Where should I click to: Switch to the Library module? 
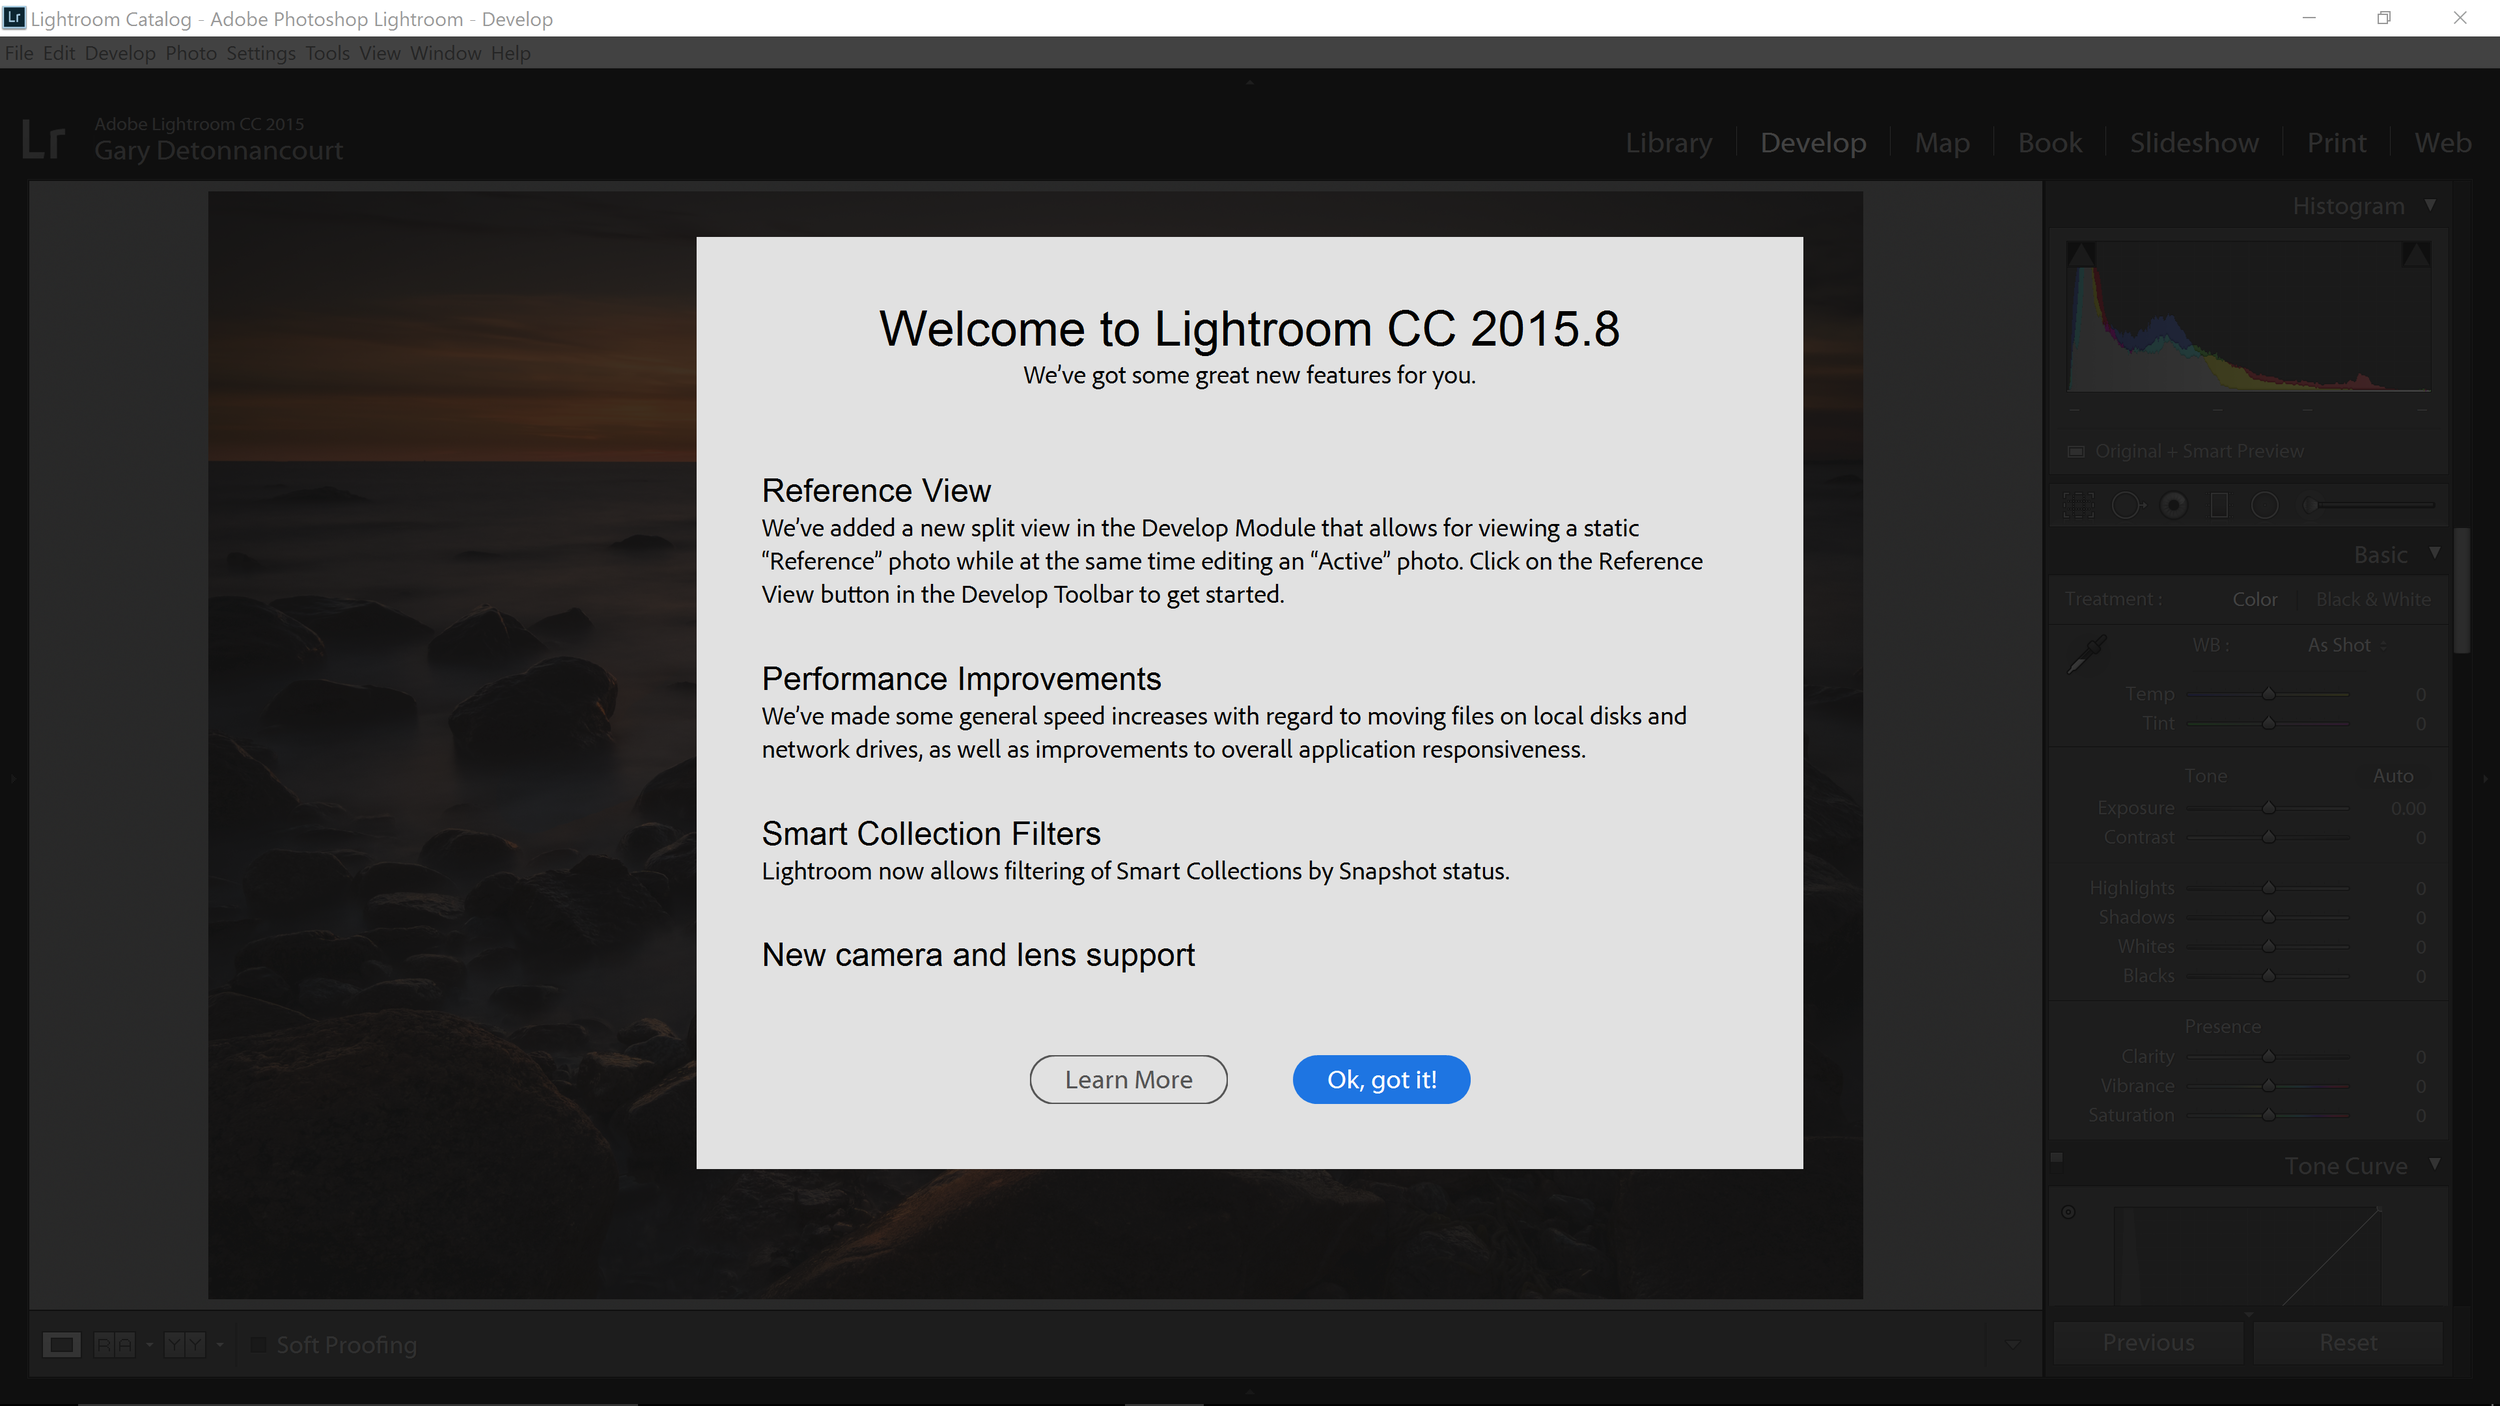[1669, 143]
